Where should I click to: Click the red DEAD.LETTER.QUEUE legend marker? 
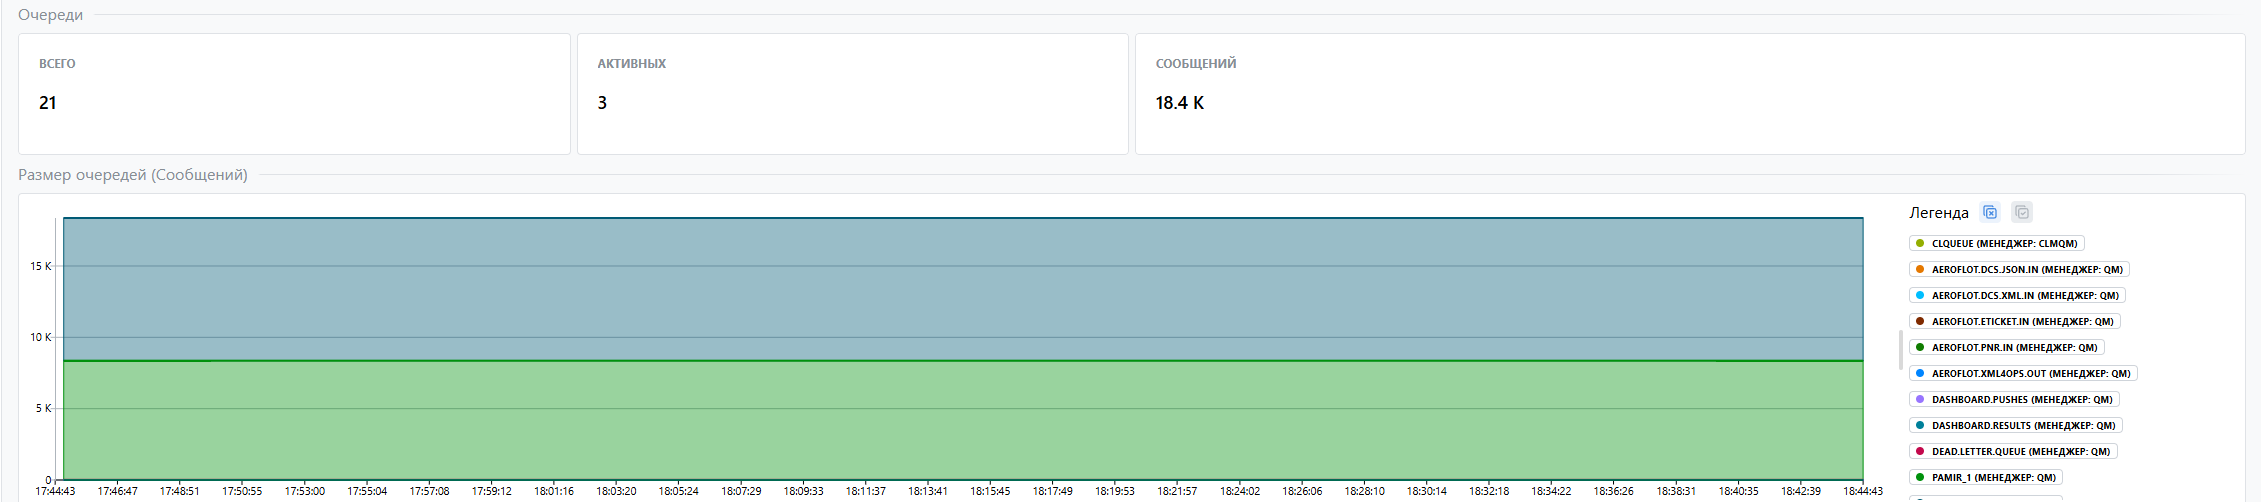coord(1920,451)
